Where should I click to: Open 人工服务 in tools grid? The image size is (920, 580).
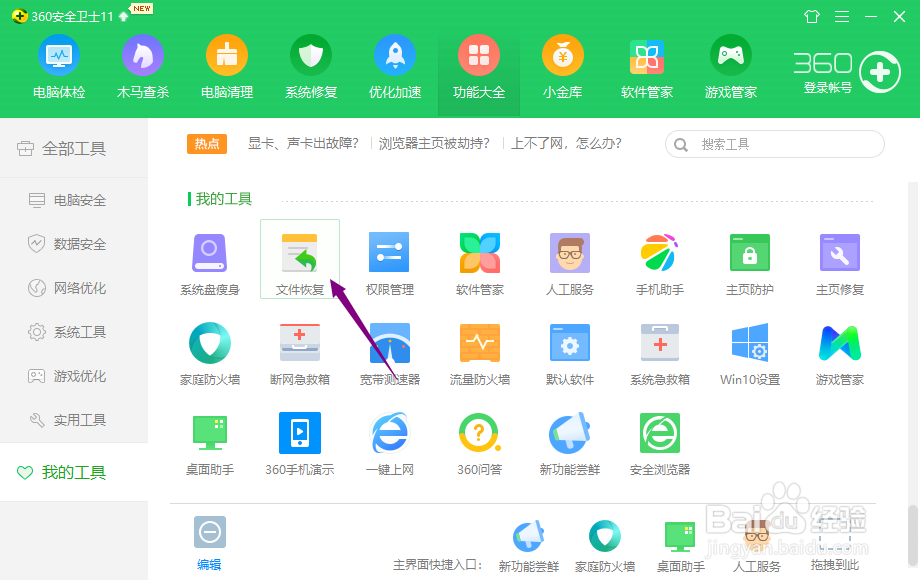pyautogui.click(x=570, y=263)
